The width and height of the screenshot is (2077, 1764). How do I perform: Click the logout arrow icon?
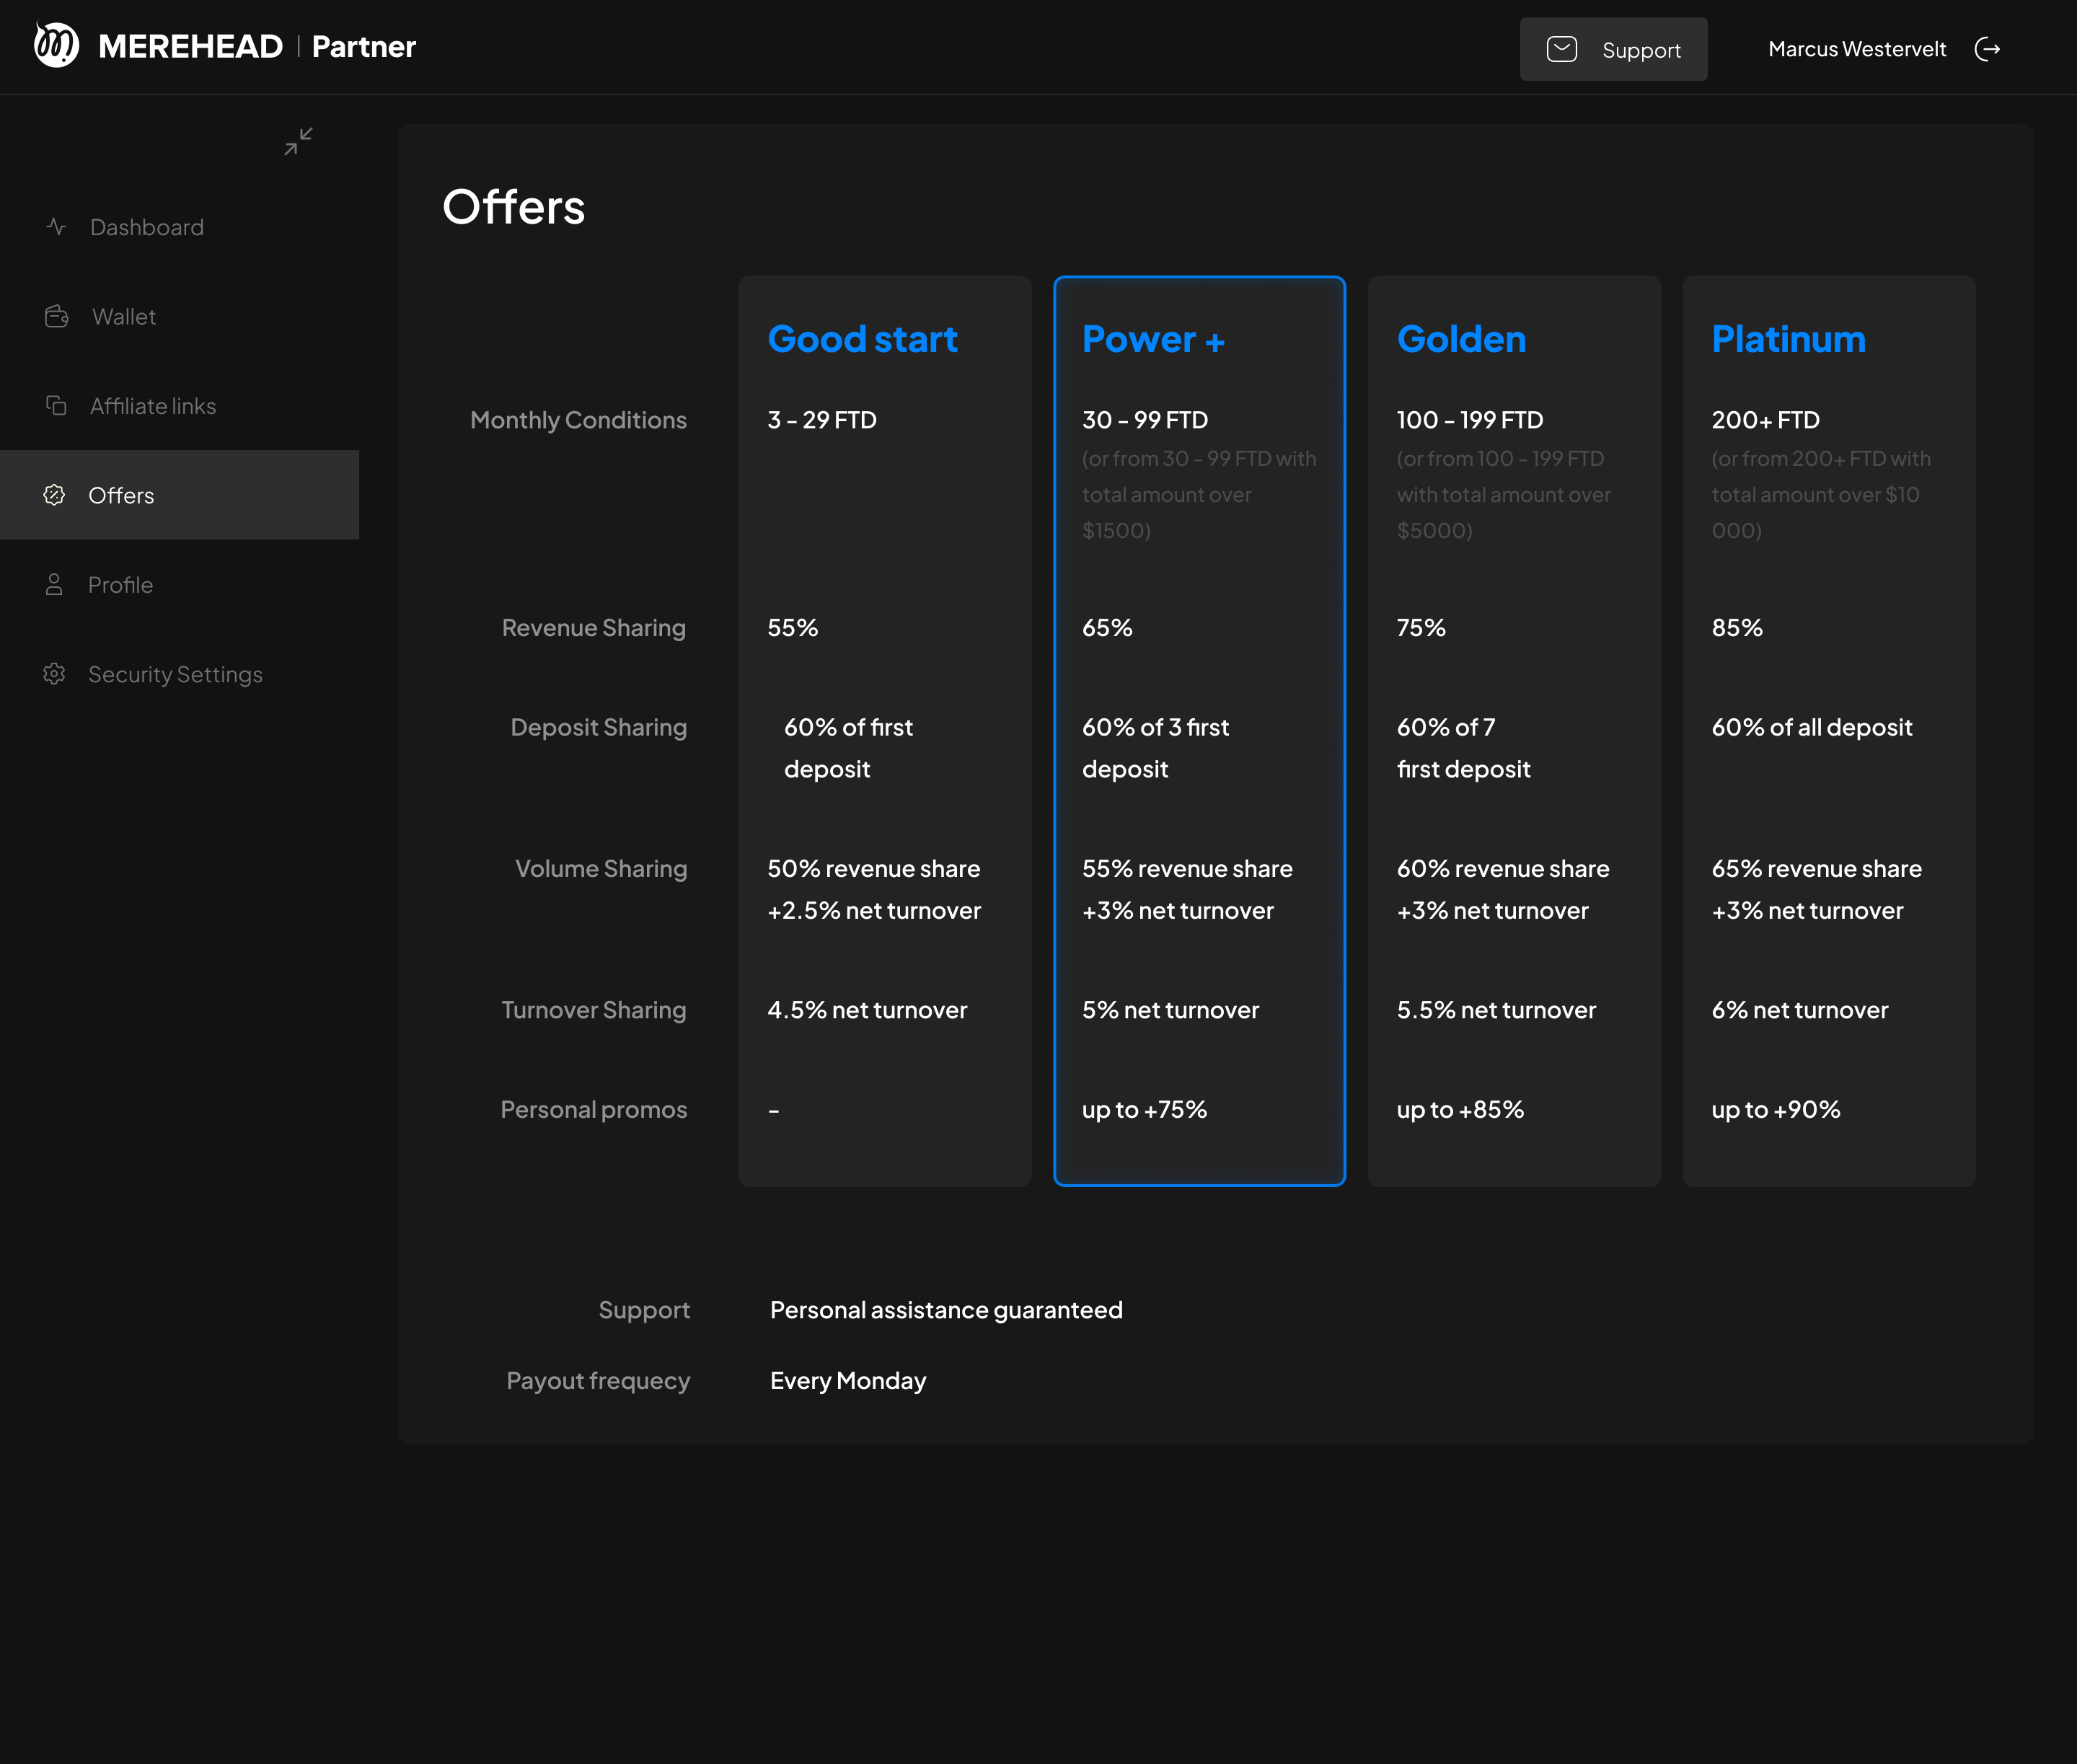coord(1987,49)
